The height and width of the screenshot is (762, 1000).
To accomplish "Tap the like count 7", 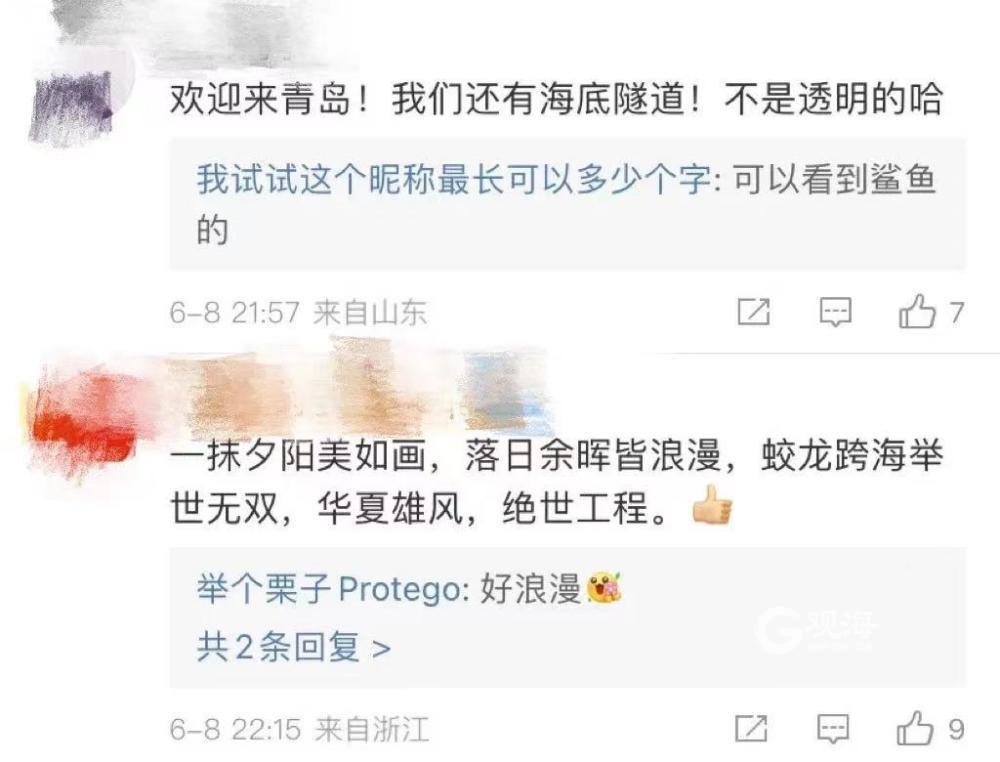I will (x=956, y=312).
